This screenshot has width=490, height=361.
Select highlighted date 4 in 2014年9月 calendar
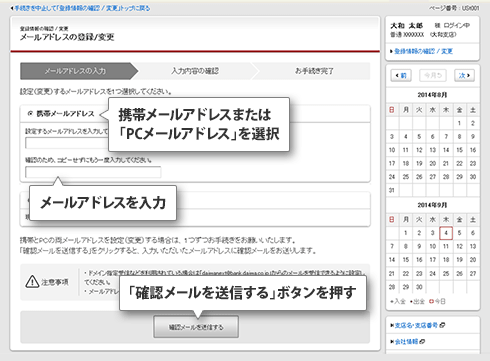coord(446,233)
